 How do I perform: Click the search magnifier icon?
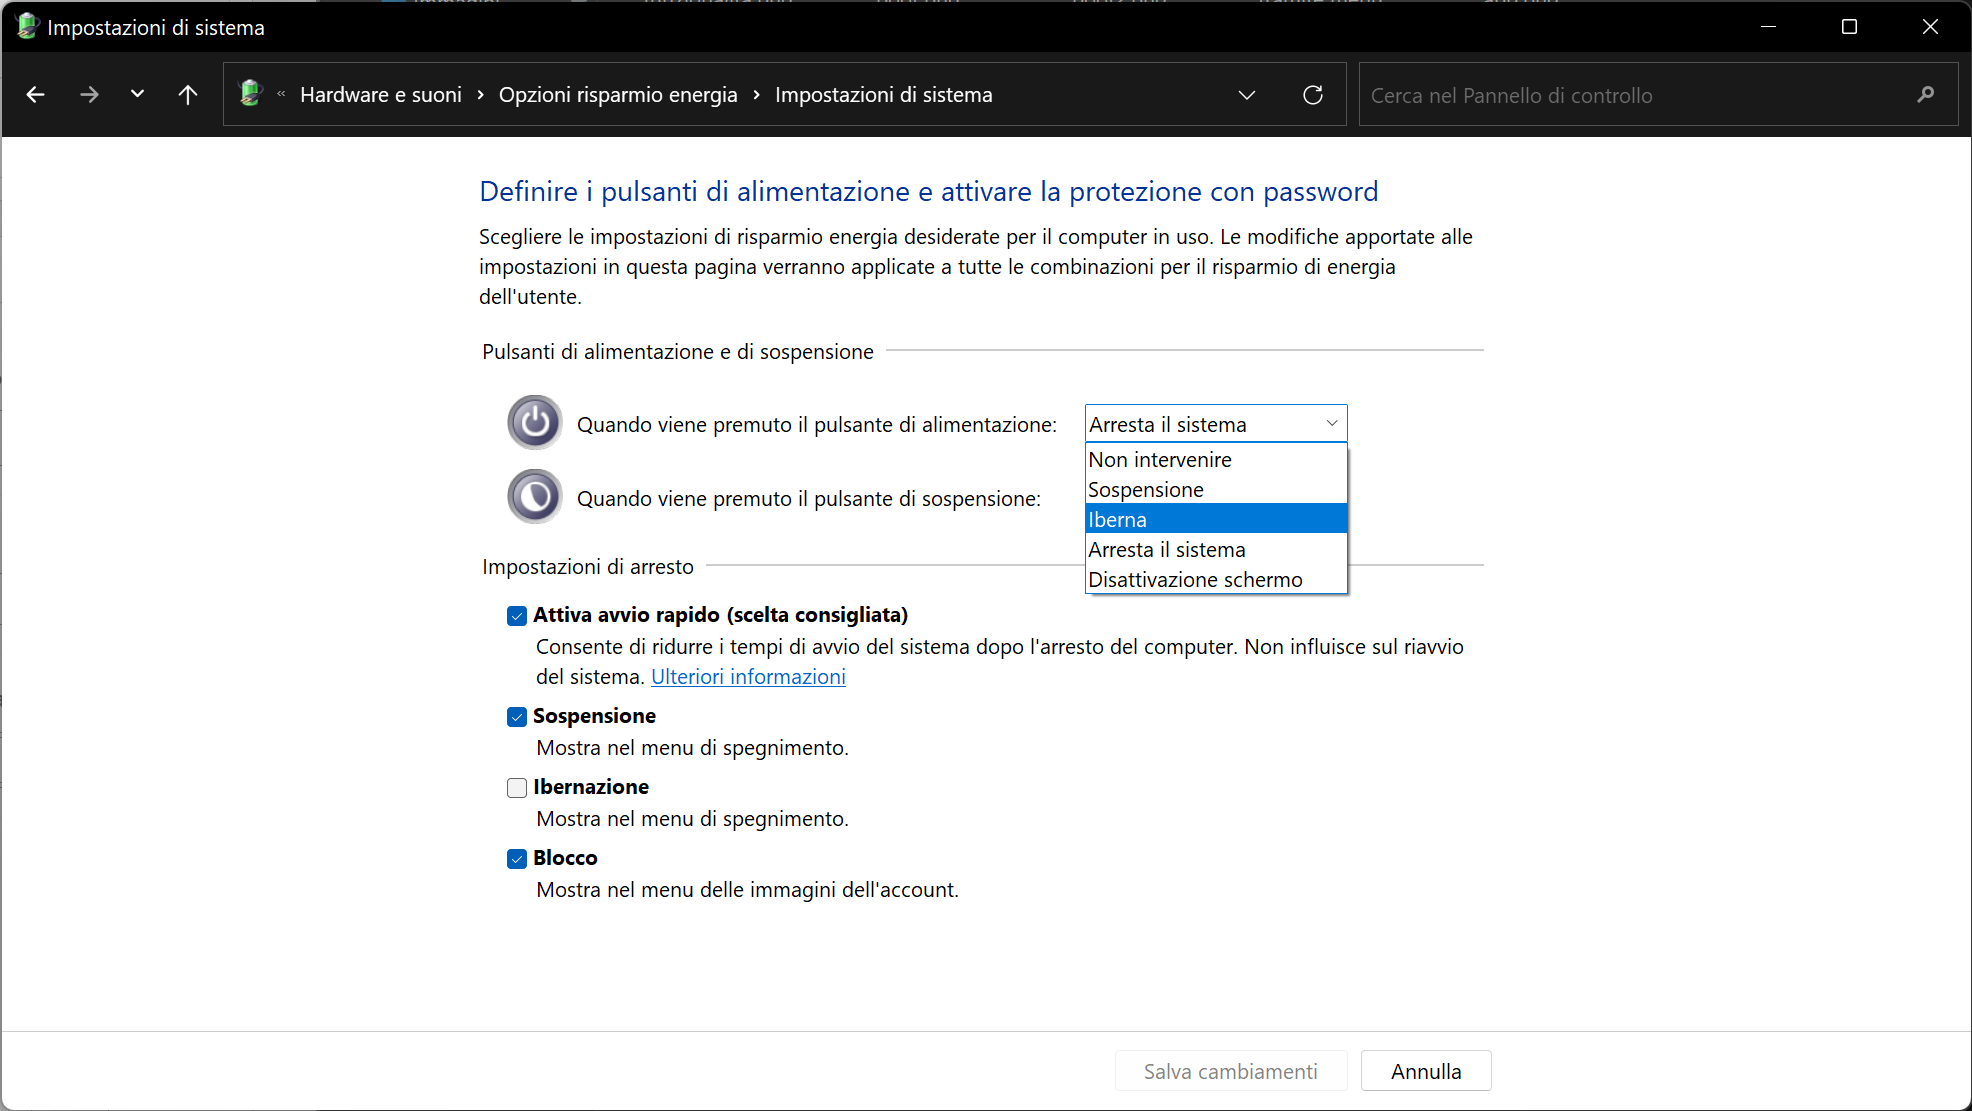pos(1925,95)
